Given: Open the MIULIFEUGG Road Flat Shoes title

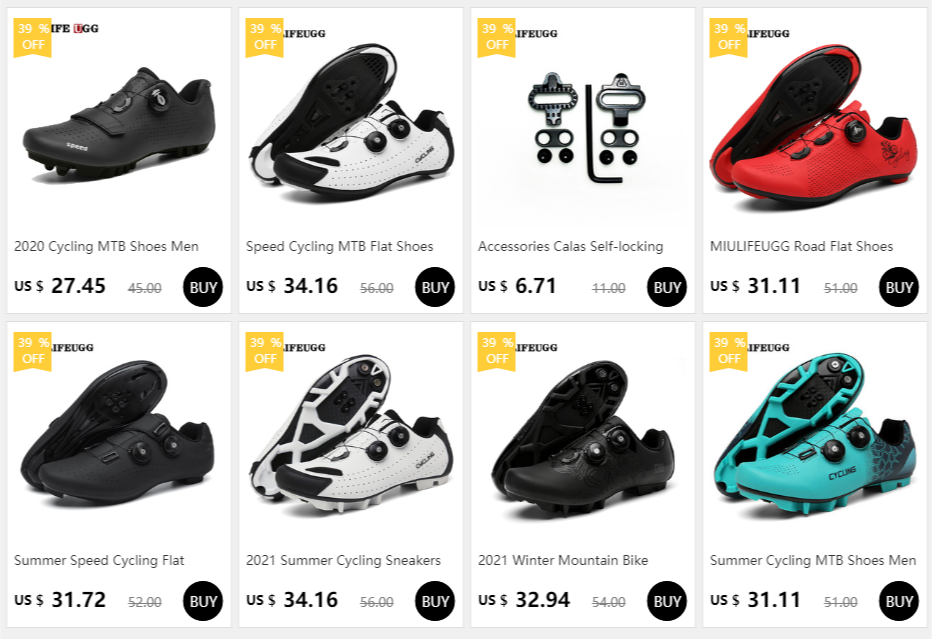Looking at the screenshot, I should [x=801, y=246].
